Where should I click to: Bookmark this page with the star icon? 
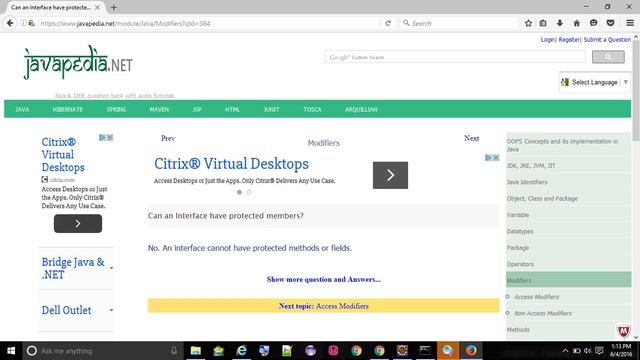pyautogui.click(x=528, y=23)
